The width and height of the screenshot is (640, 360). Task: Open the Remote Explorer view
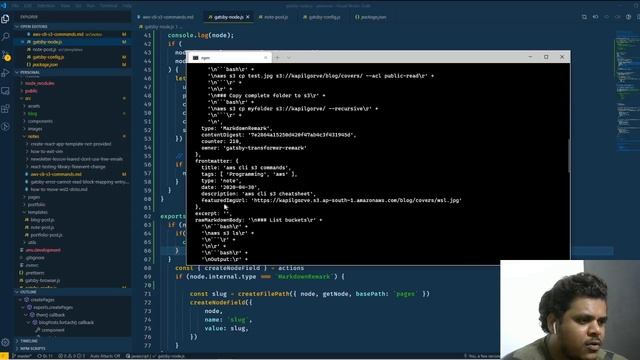(x=5, y=91)
